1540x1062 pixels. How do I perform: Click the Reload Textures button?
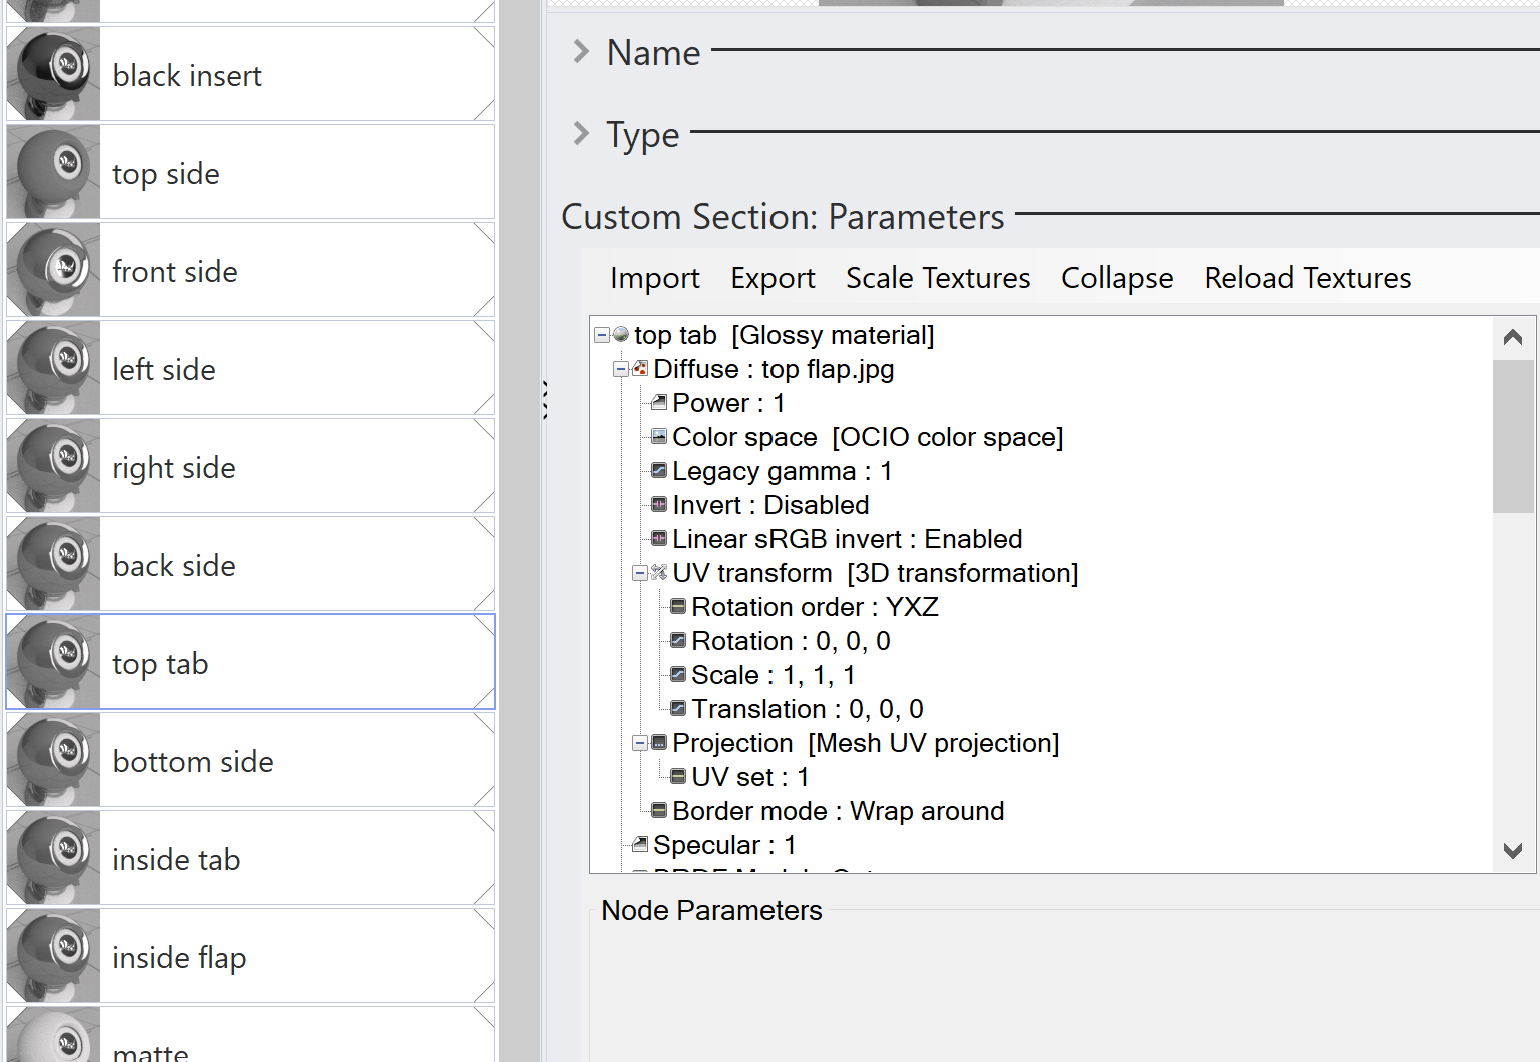[x=1307, y=278]
